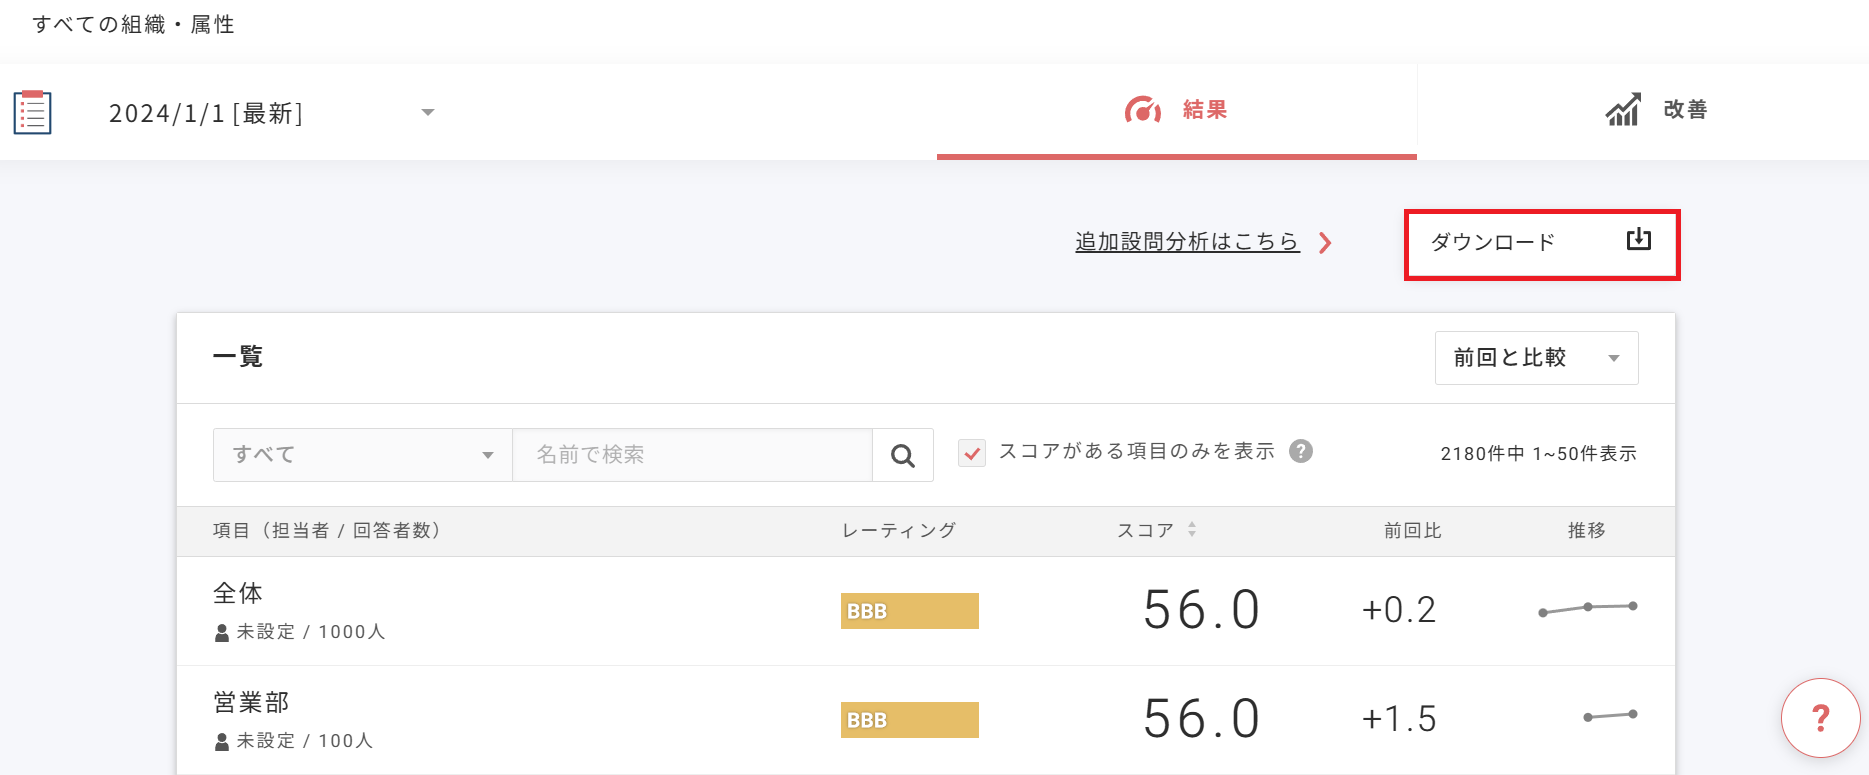Click the chevron arrow after 追加設問分析はこちら

click(1327, 242)
